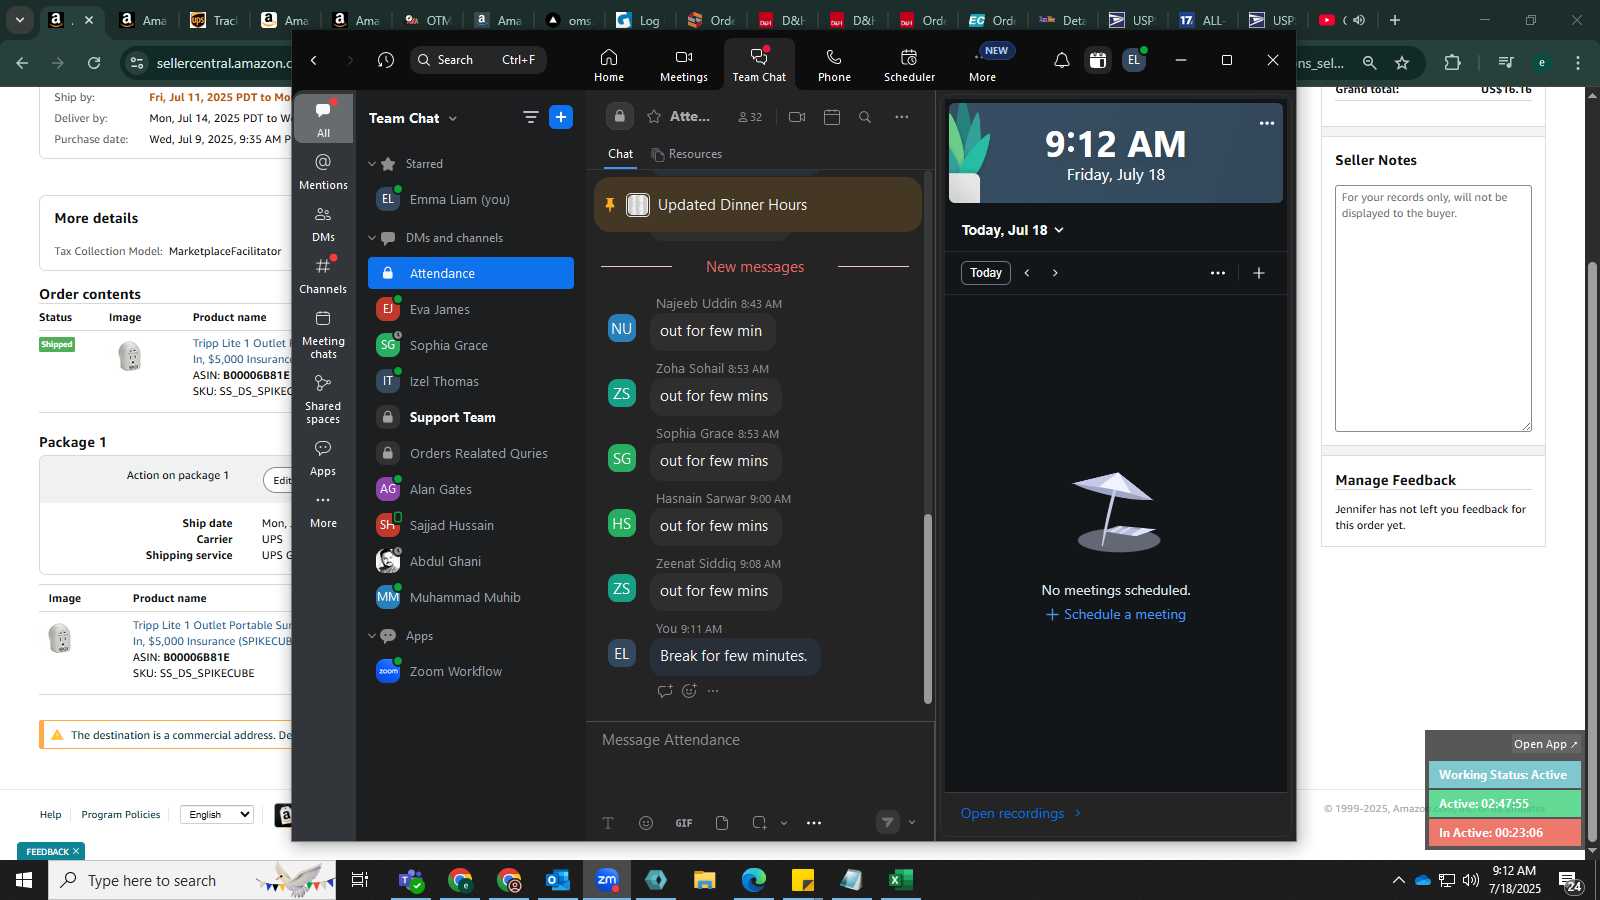Image resolution: width=1600 pixels, height=900 pixels.
Task: Open the Orders Realated Quries channel
Action: click(x=471, y=453)
